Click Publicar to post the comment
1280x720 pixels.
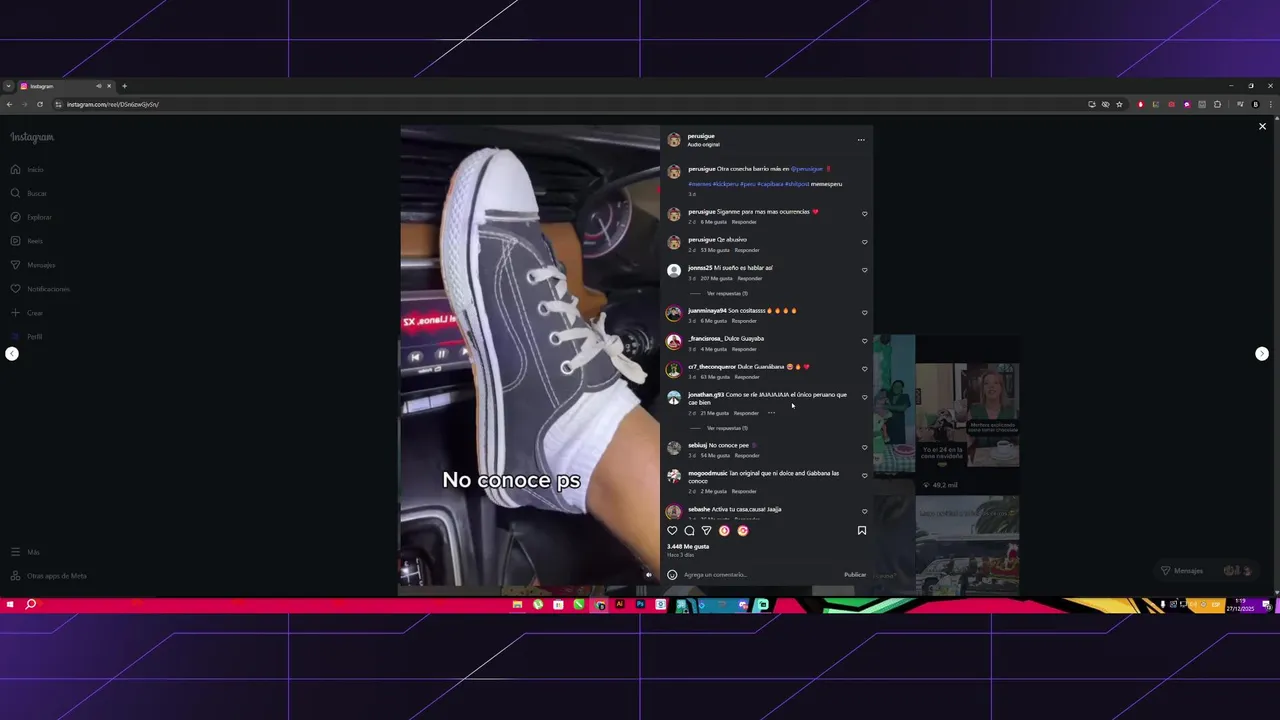855,575
